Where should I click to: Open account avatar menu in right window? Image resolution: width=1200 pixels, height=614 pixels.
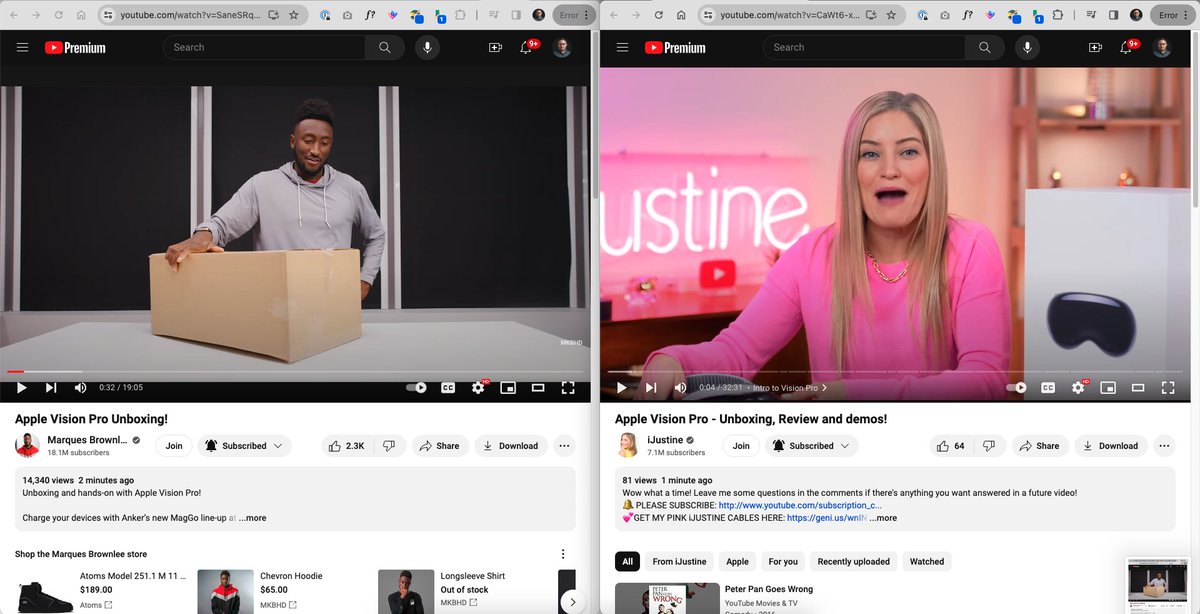[x=1162, y=47]
